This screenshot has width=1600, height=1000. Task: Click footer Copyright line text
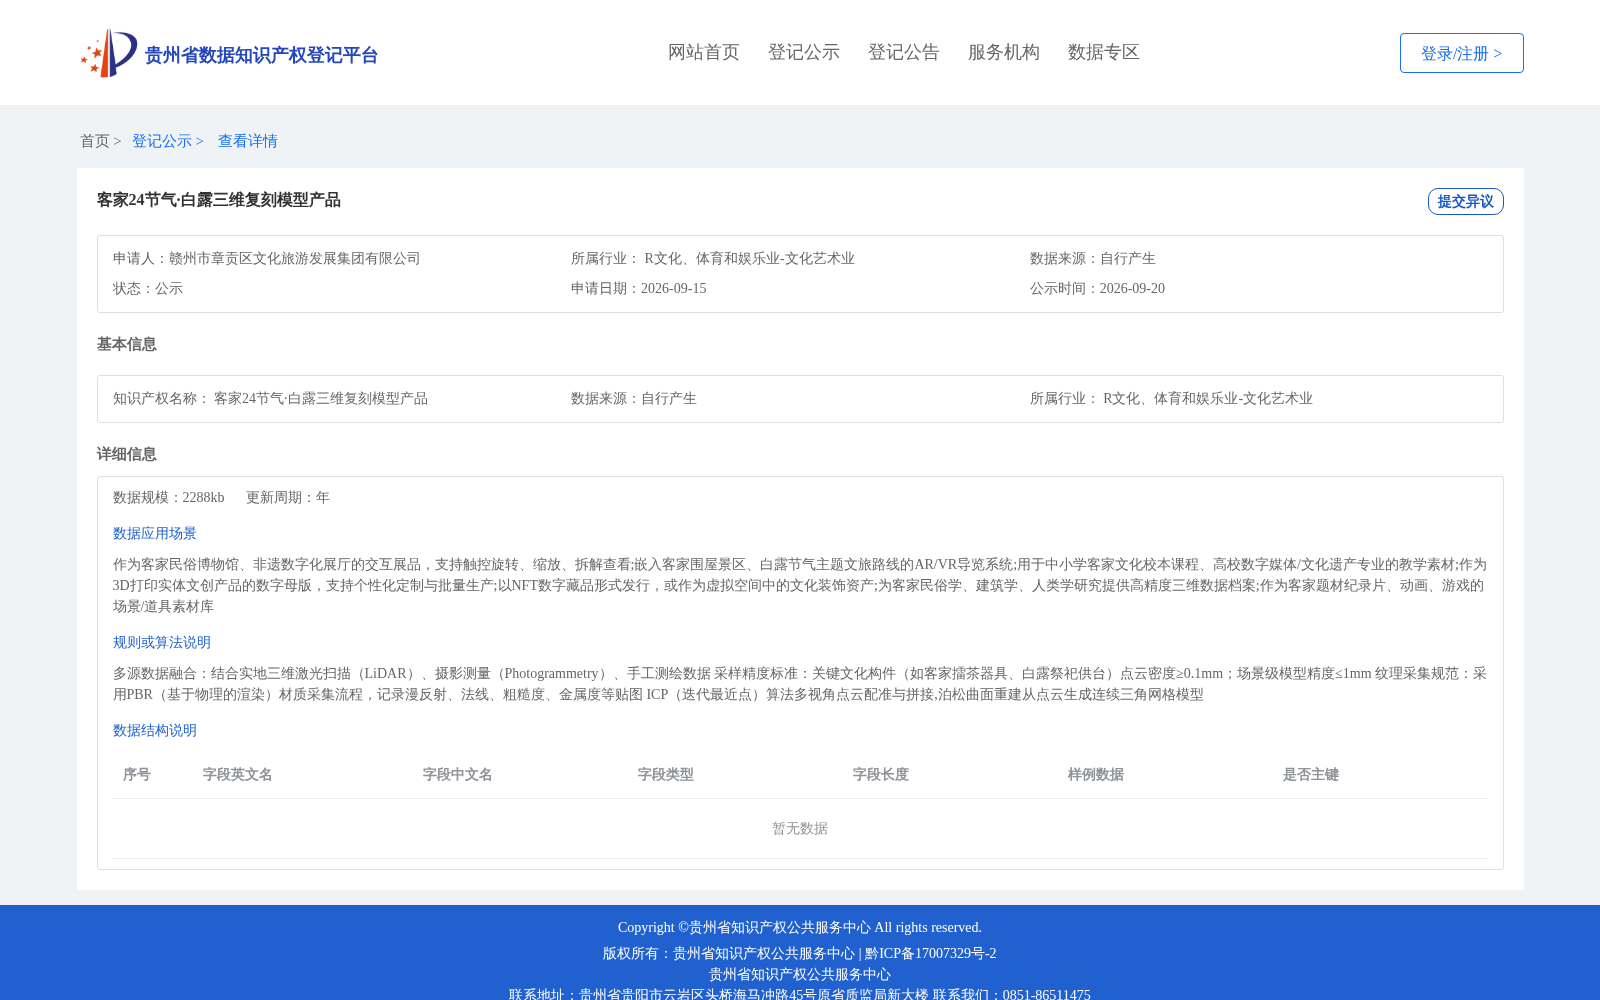(800, 928)
